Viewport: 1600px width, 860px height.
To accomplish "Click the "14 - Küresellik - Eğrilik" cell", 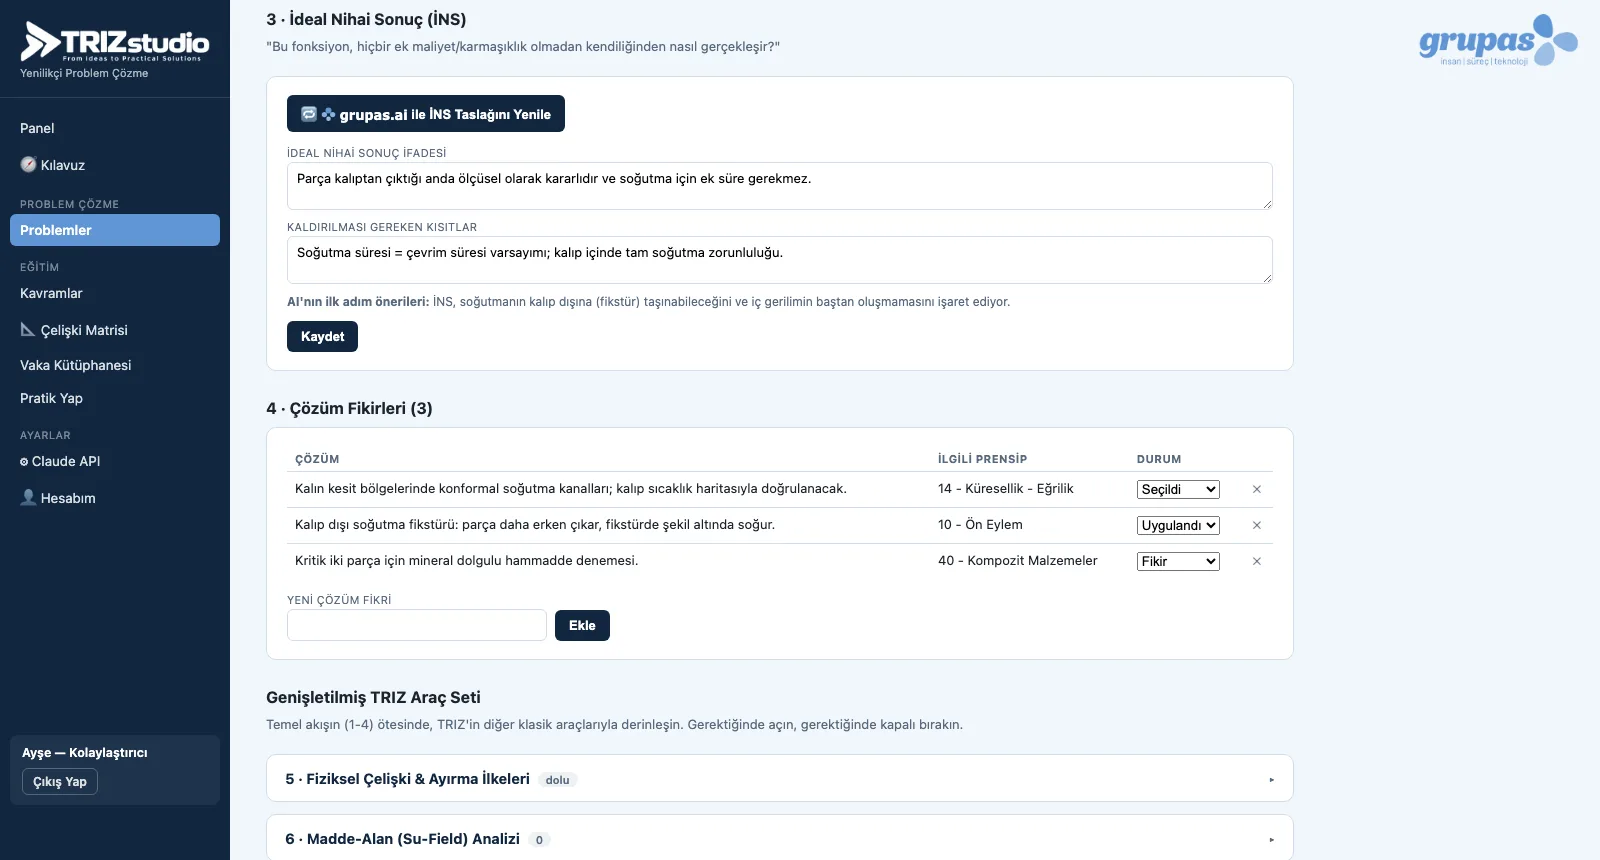I will click(x=1006, y=489).
